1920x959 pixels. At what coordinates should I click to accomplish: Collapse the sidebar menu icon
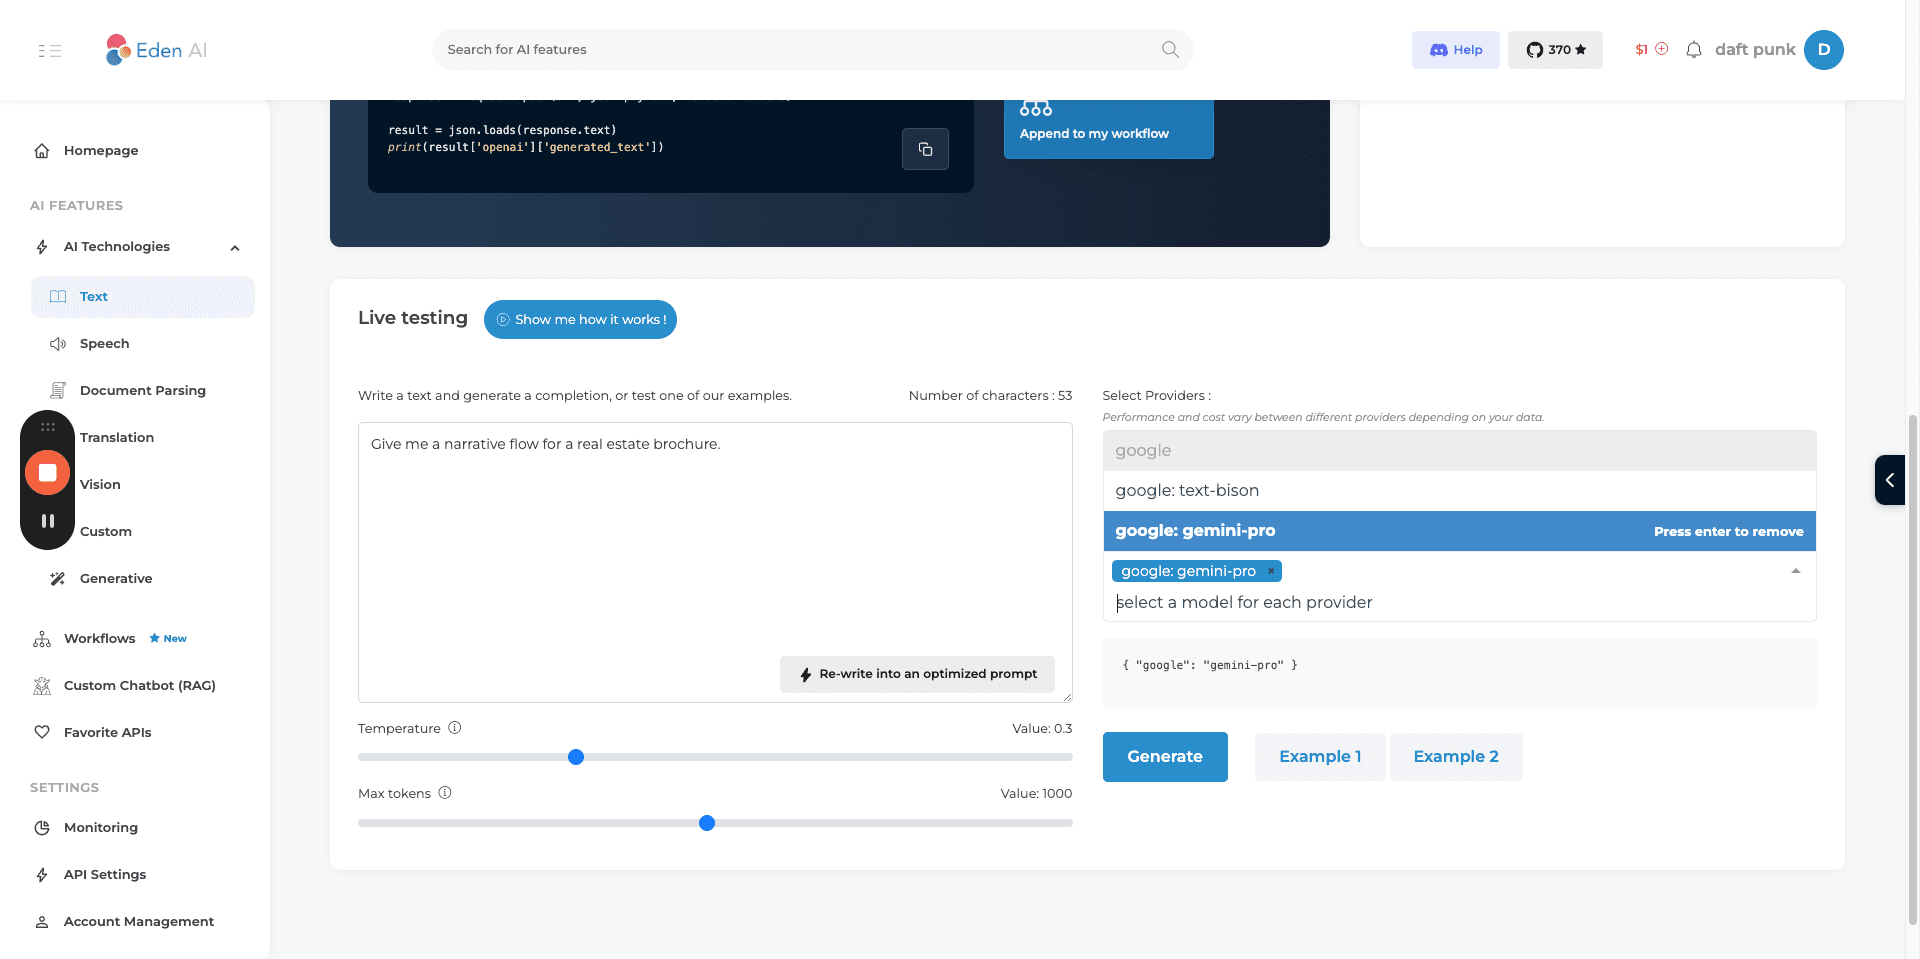point(50,50)
